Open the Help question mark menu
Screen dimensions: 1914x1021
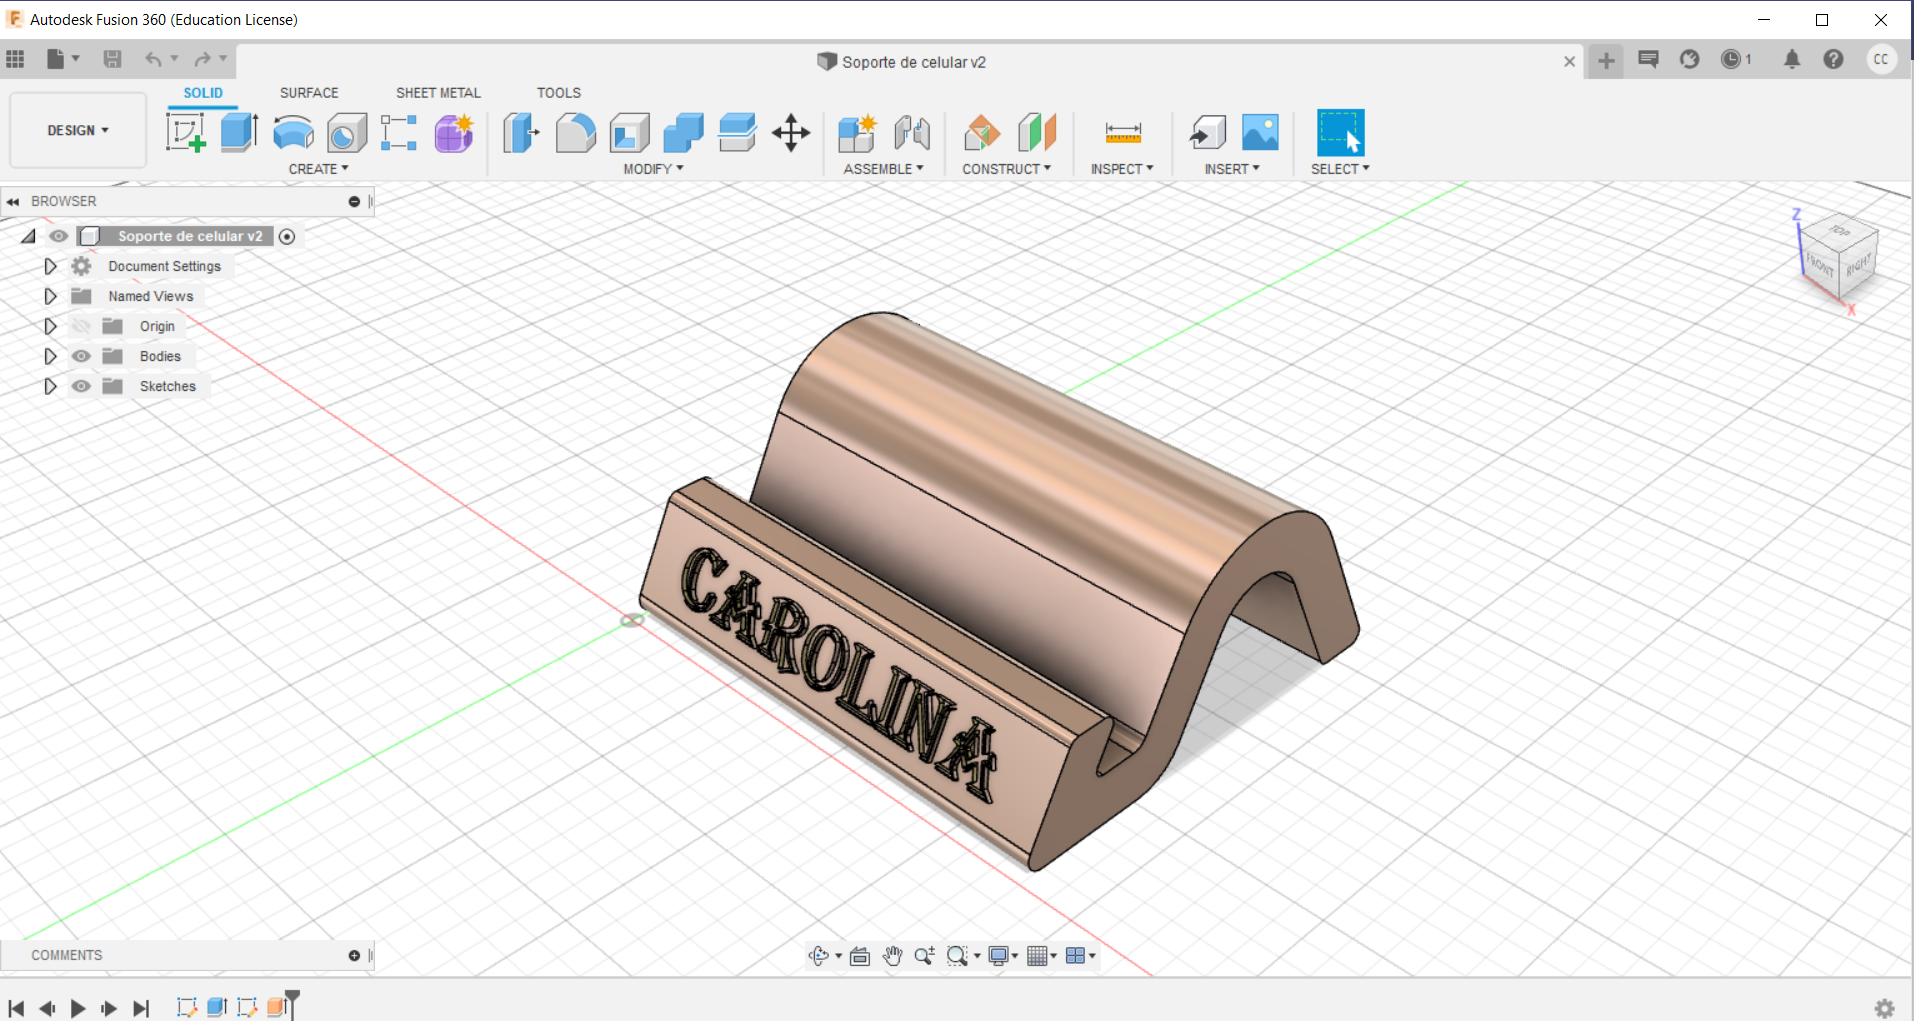1833,59
